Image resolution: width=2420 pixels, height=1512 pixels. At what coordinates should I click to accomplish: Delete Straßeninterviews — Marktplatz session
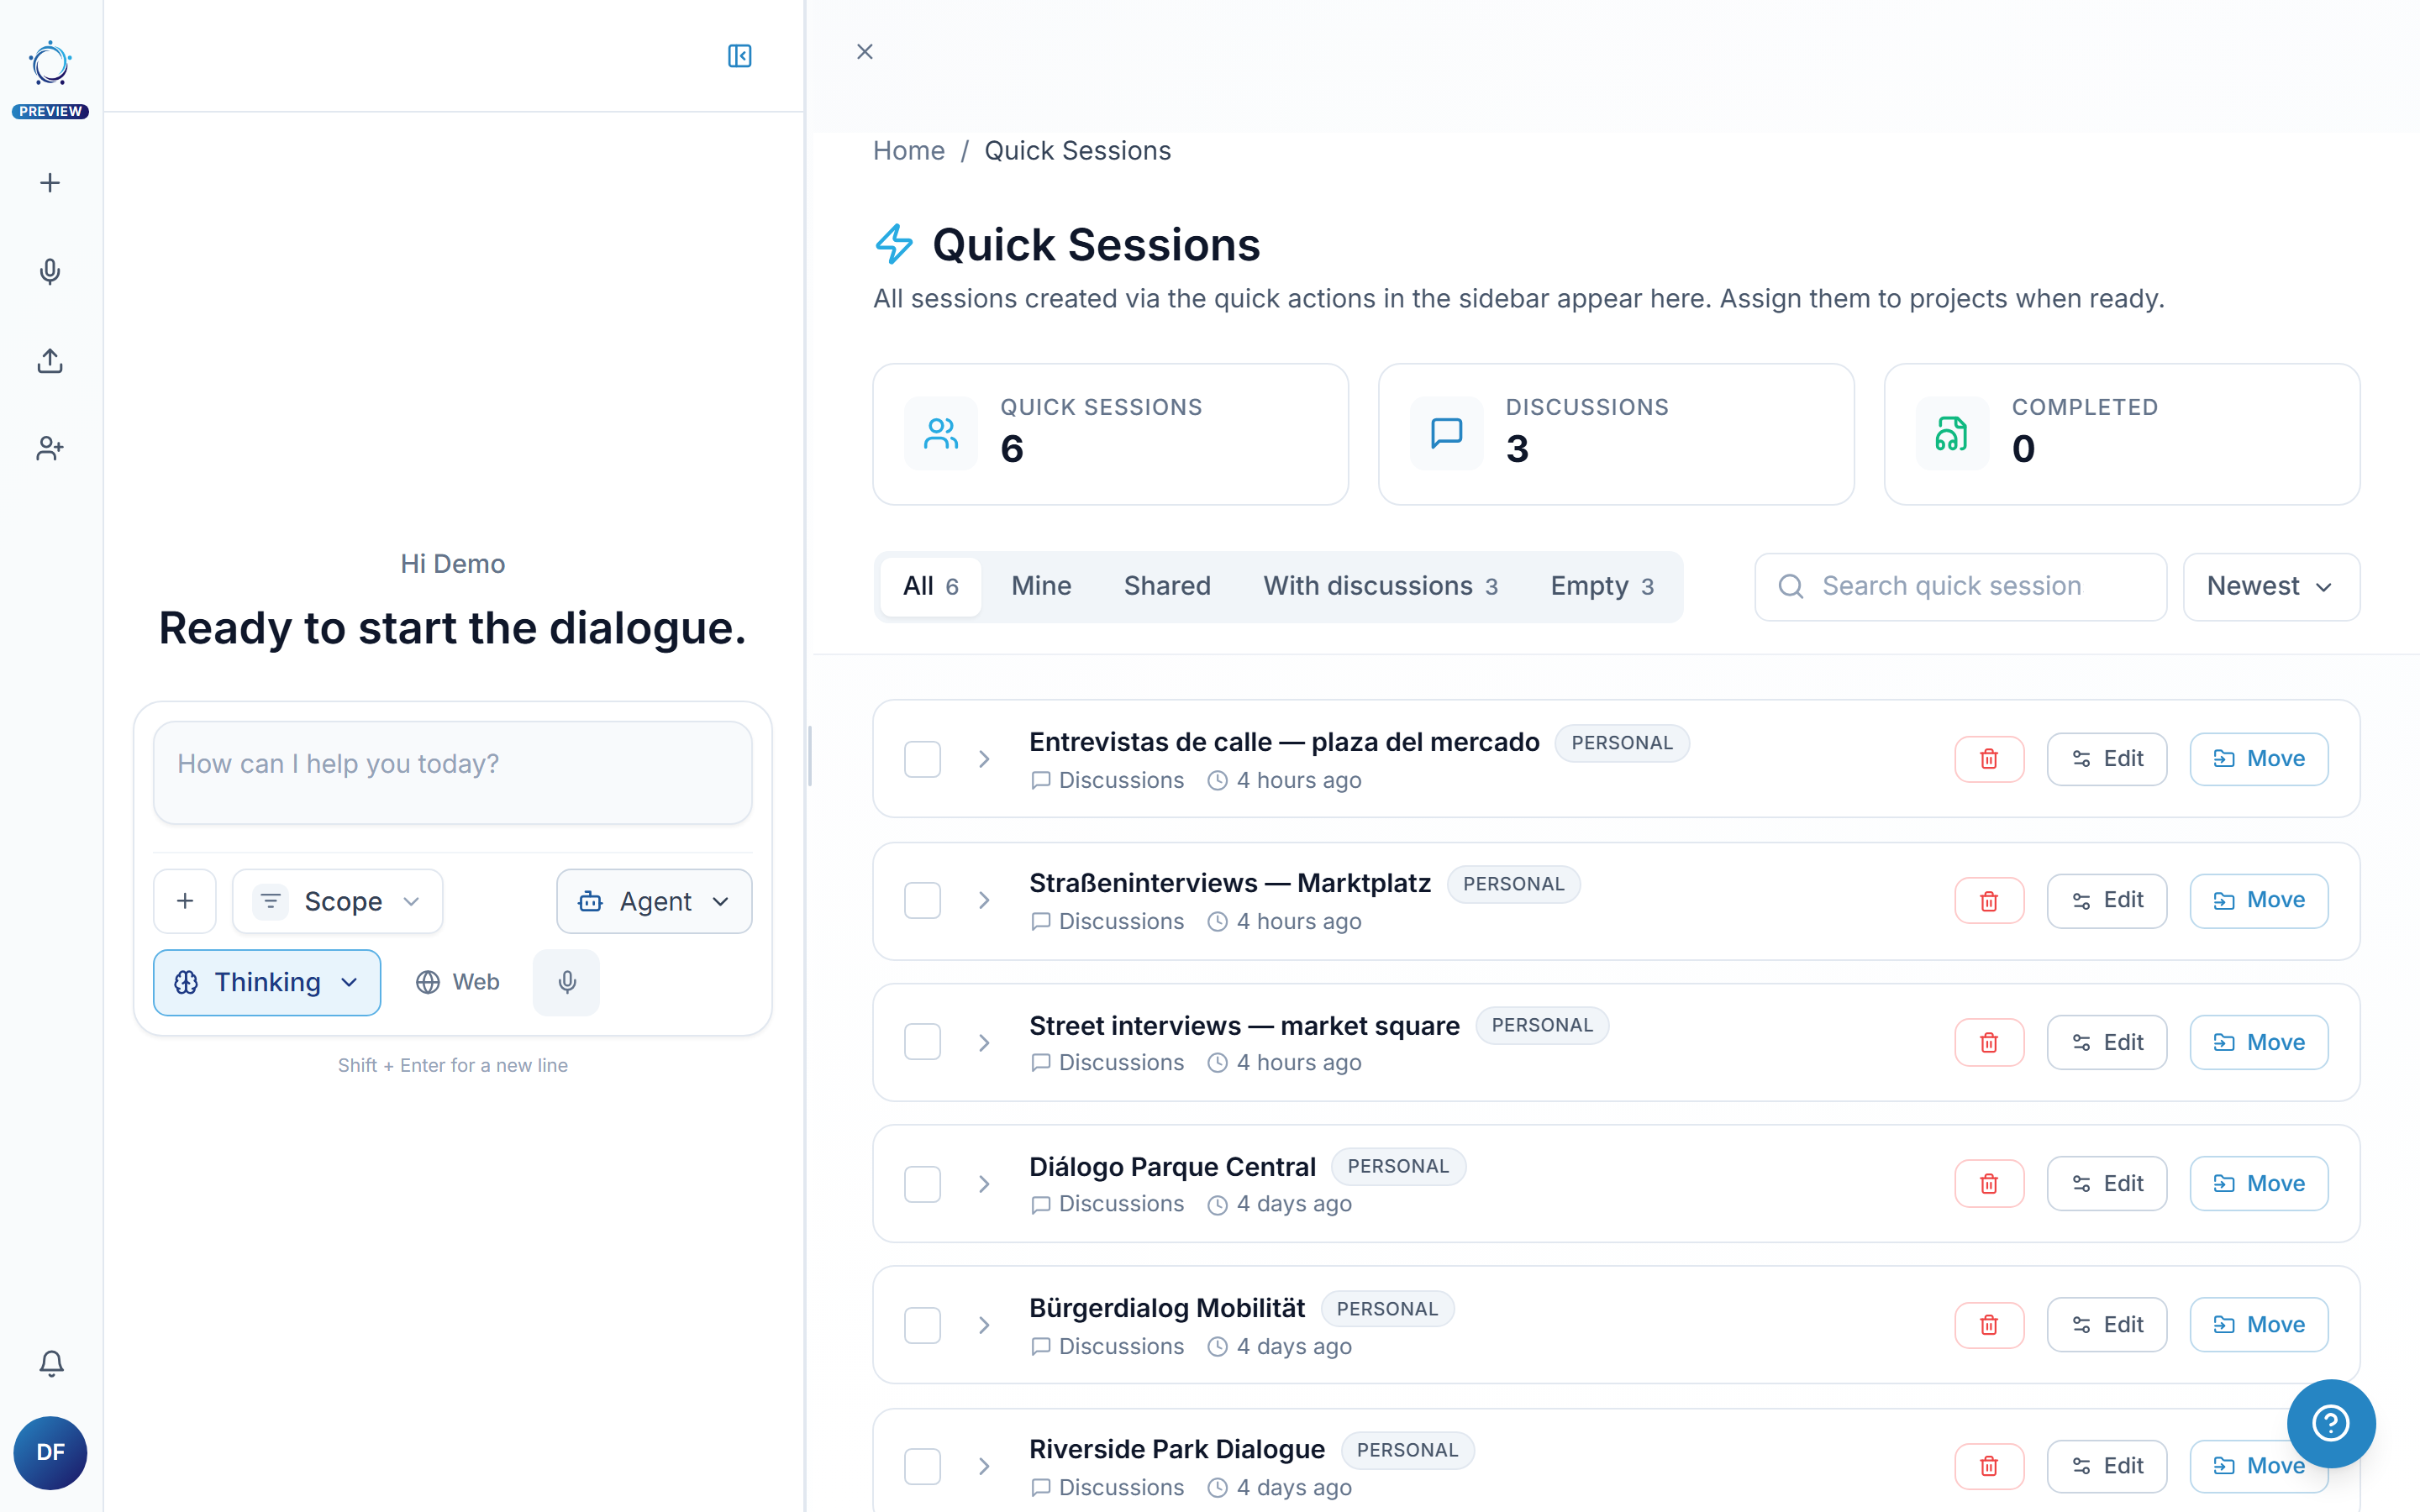[x=1989, y=901]
